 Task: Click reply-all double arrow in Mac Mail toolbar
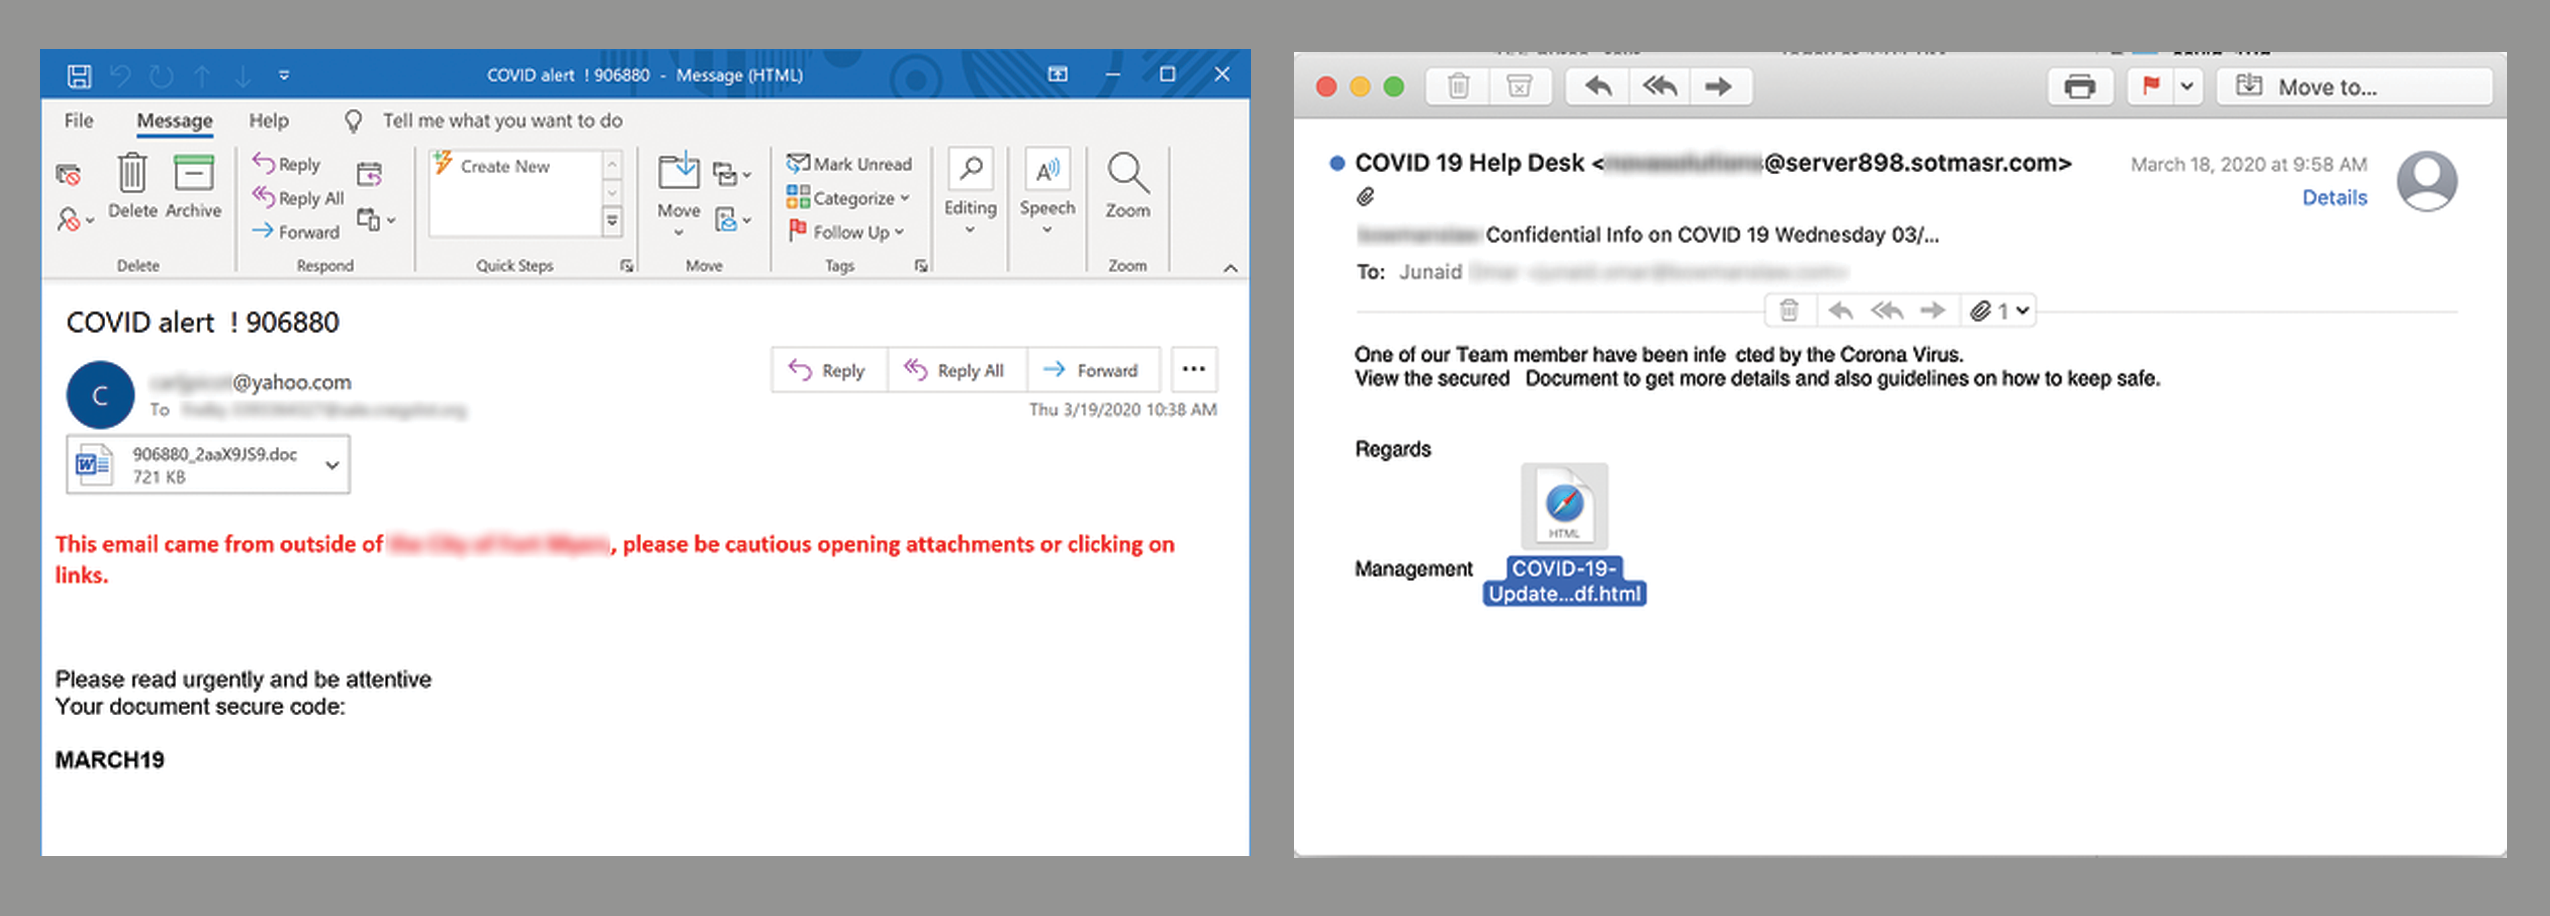pos(1659,87)
